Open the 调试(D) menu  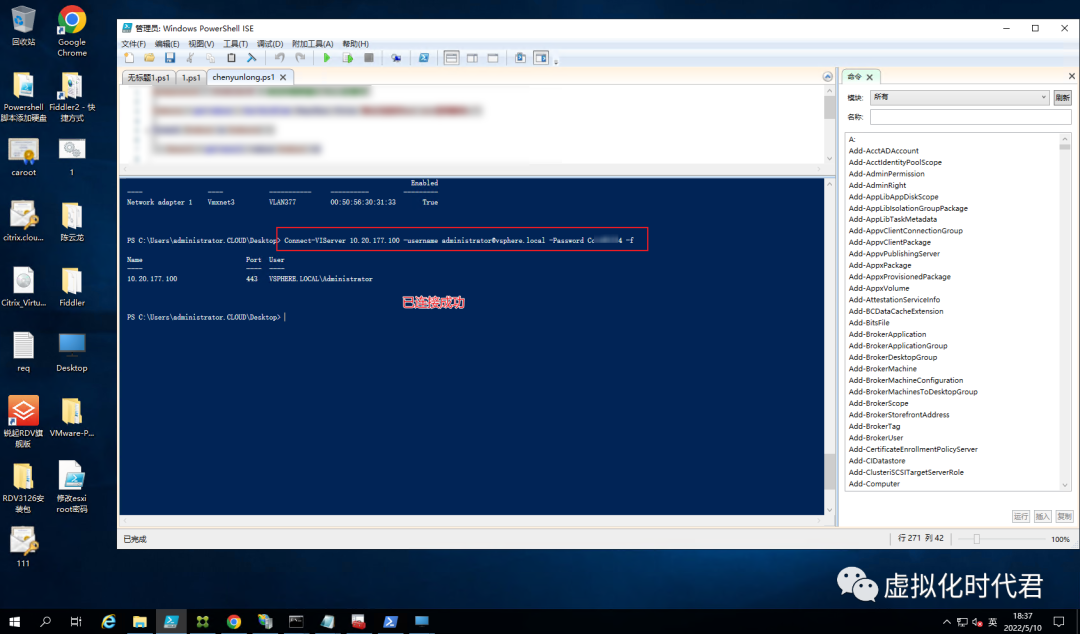pos(269,43)
